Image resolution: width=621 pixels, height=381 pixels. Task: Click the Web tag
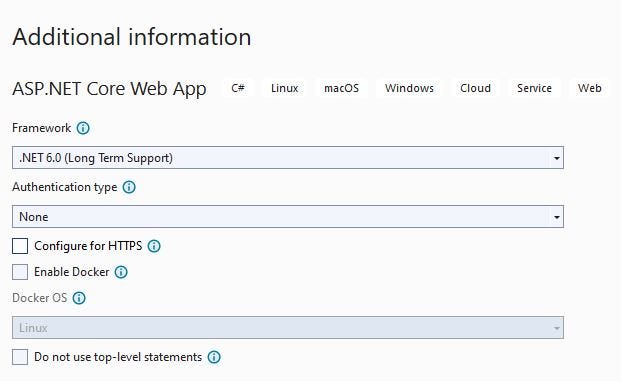(x=589, y=88)
